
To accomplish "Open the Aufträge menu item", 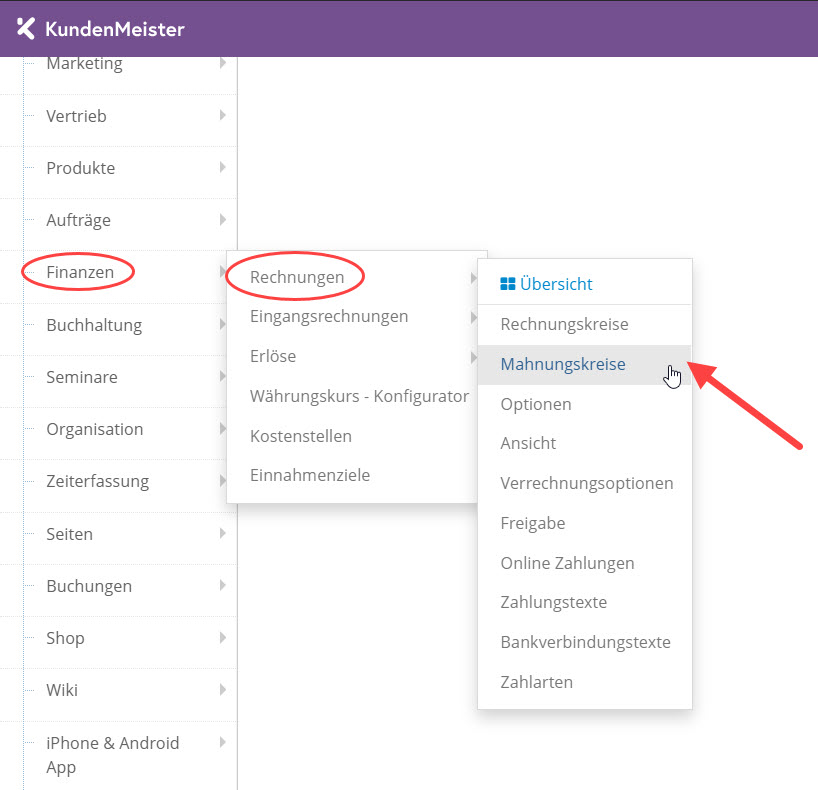I will (78, 220).
